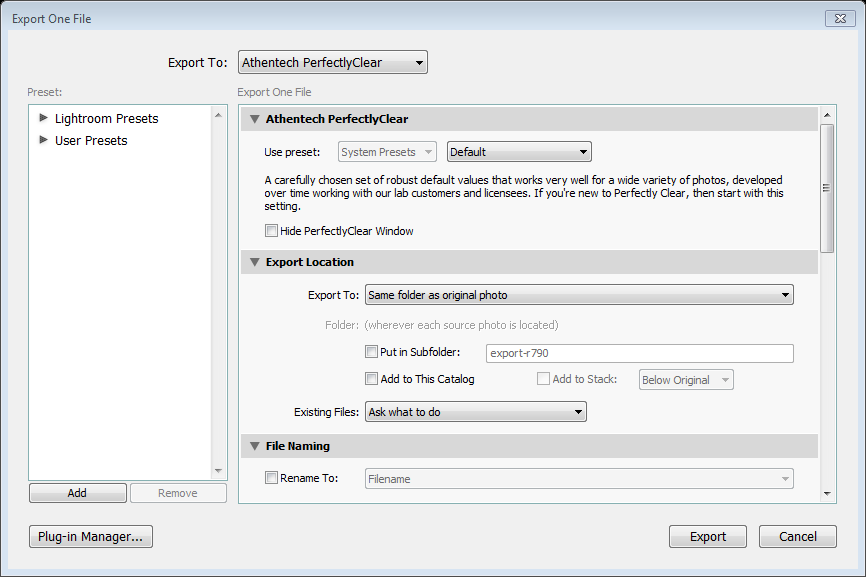Enable the Rename To checkbox
866x577 pixels.
pyautogui.click(x=272, y=478)
